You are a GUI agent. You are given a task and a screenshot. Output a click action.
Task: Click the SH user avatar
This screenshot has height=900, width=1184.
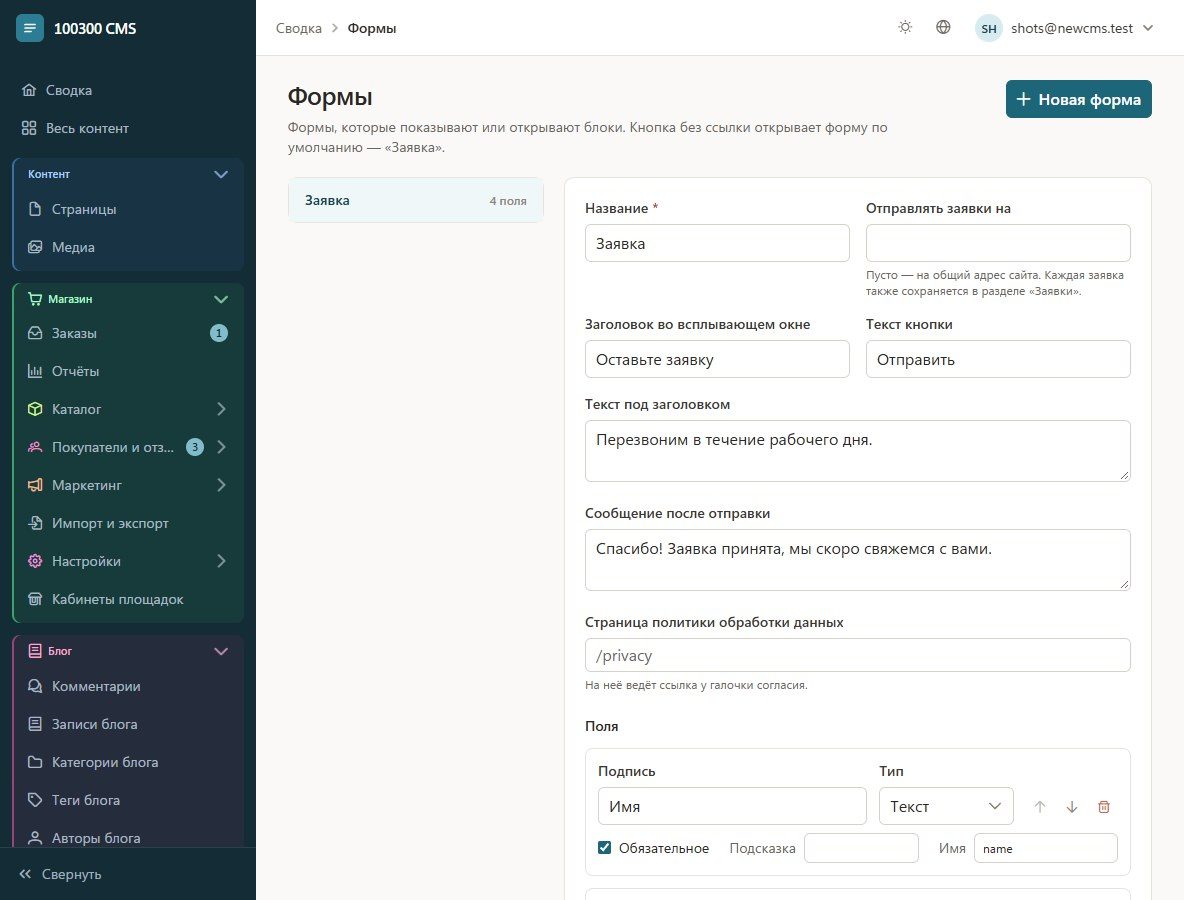click(x=988, y=28)
